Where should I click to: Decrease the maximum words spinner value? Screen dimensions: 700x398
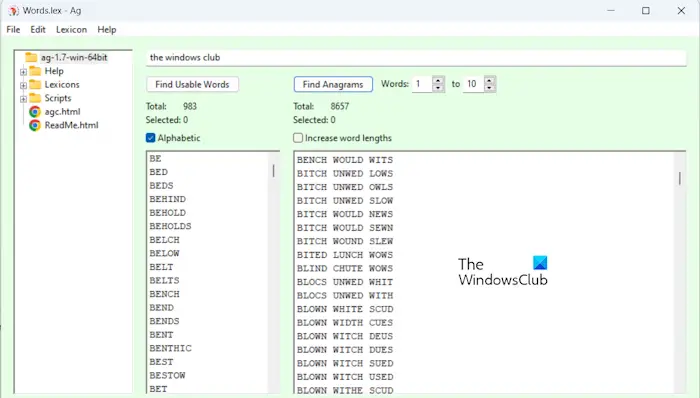490,88
